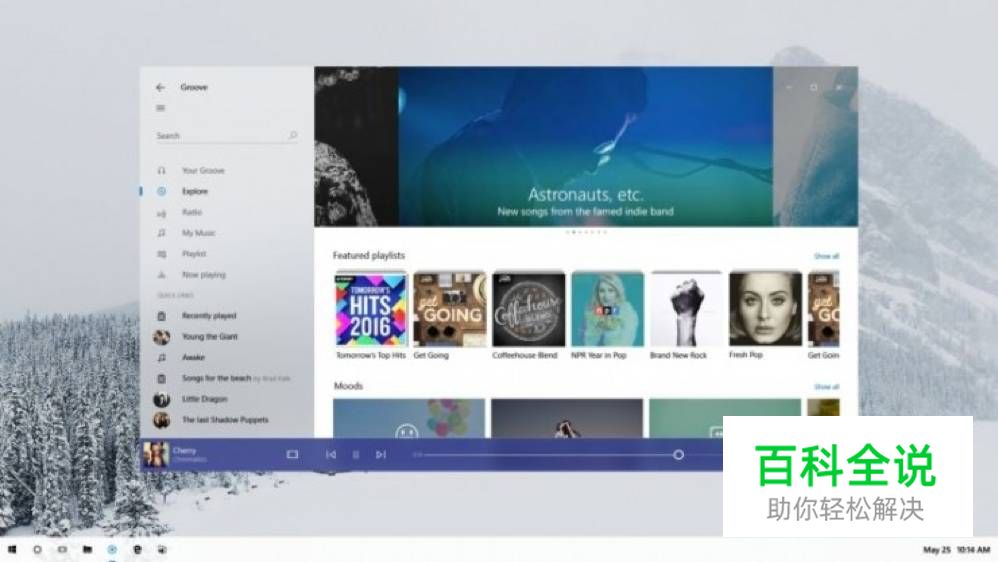The width and height of the screenshot is (998, 562).
Task: Select Radio in the sidebar
Action: 191,212
